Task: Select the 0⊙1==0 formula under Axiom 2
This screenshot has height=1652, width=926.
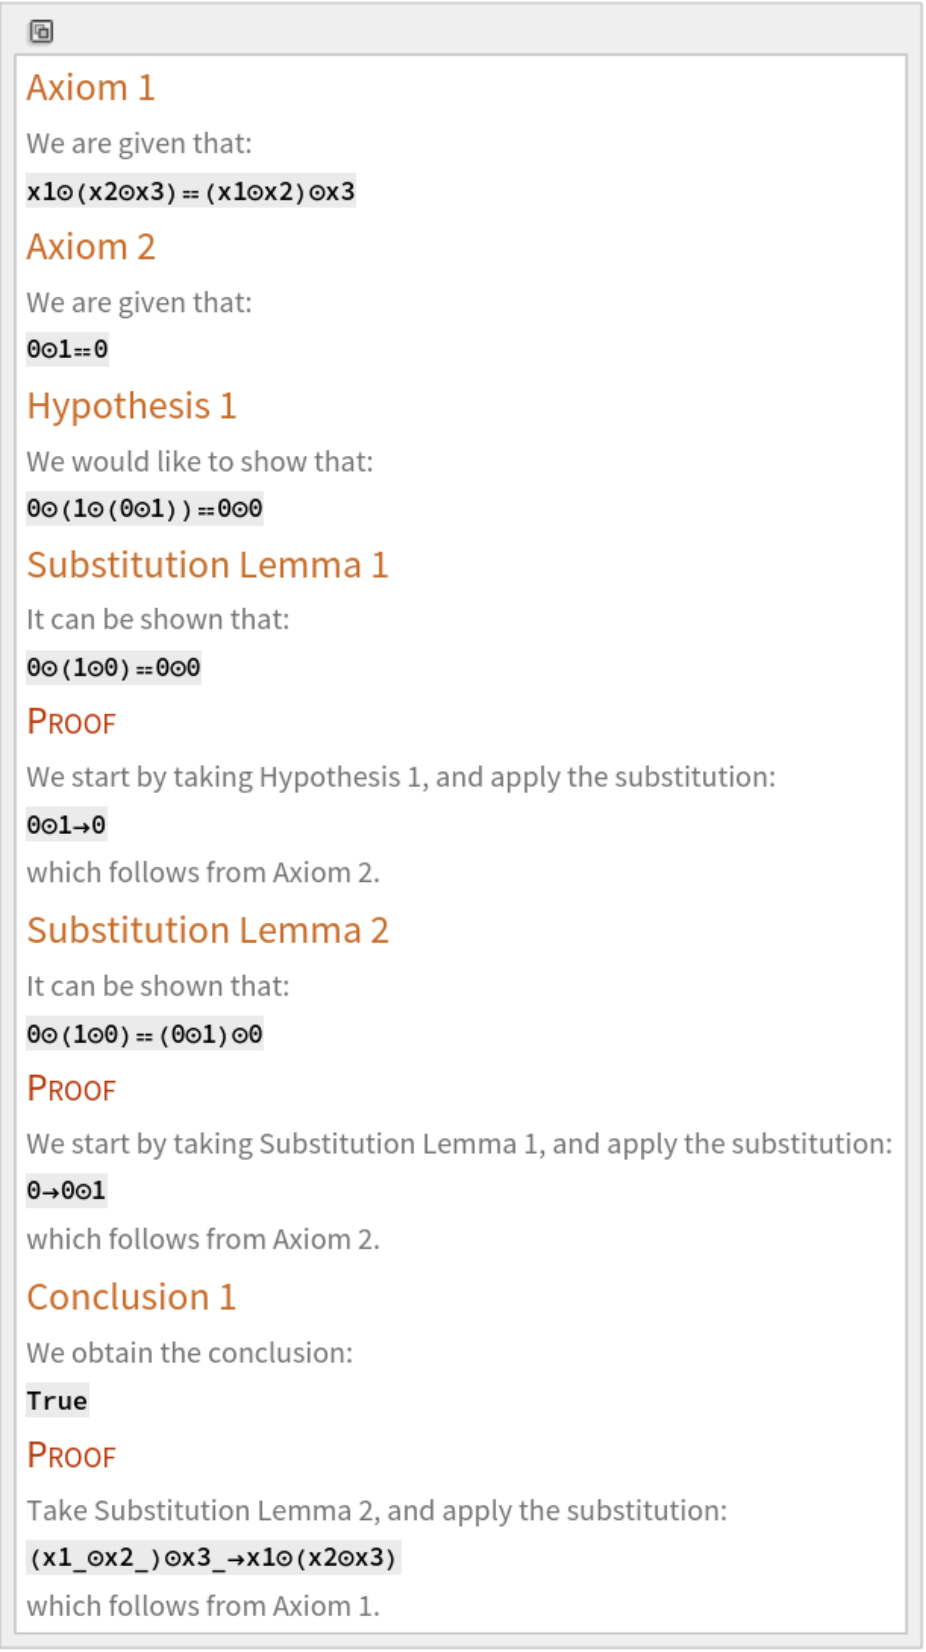Action: [67, 349]
